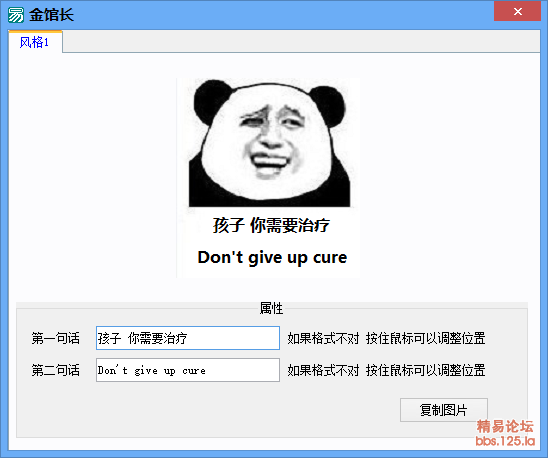Click the 第一句话 label
The image size is (548, 458).
[x=56, y=338]
